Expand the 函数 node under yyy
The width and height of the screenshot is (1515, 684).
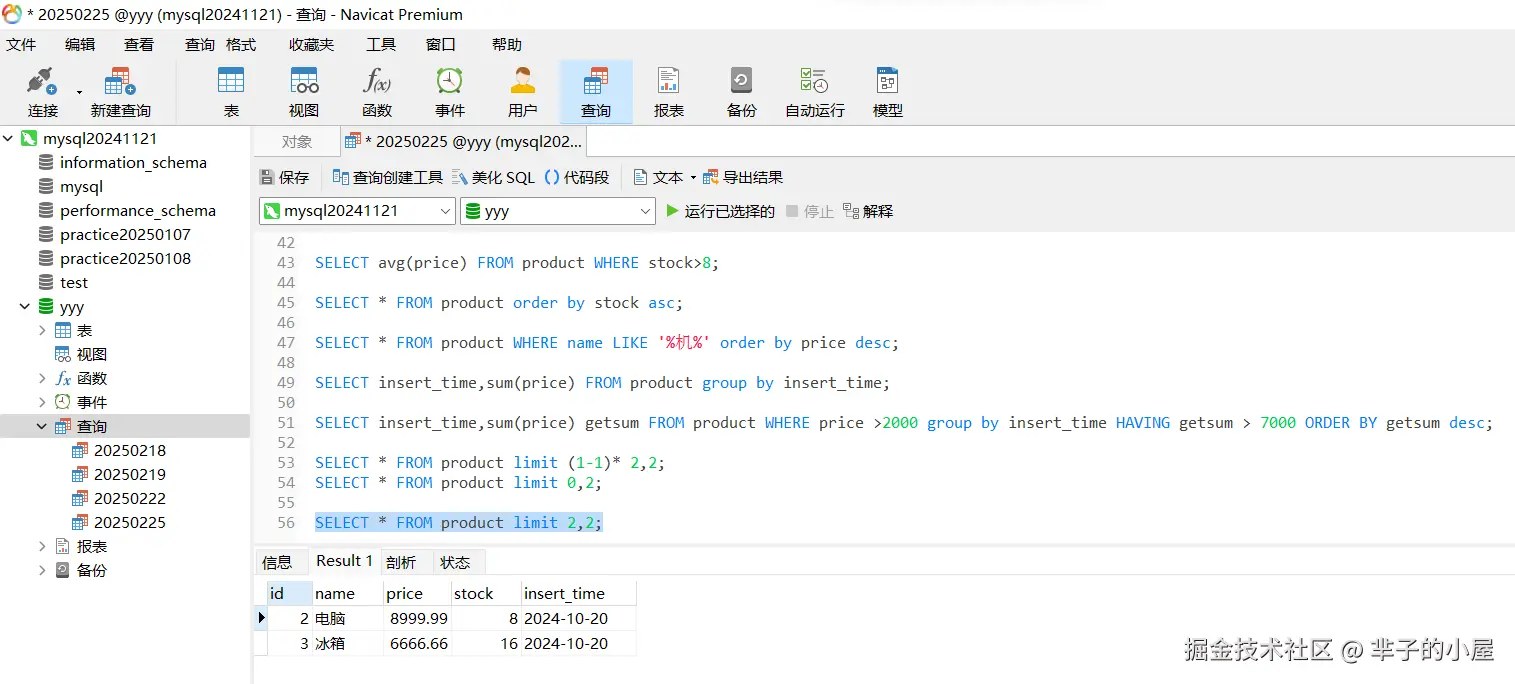pos(42,378)
